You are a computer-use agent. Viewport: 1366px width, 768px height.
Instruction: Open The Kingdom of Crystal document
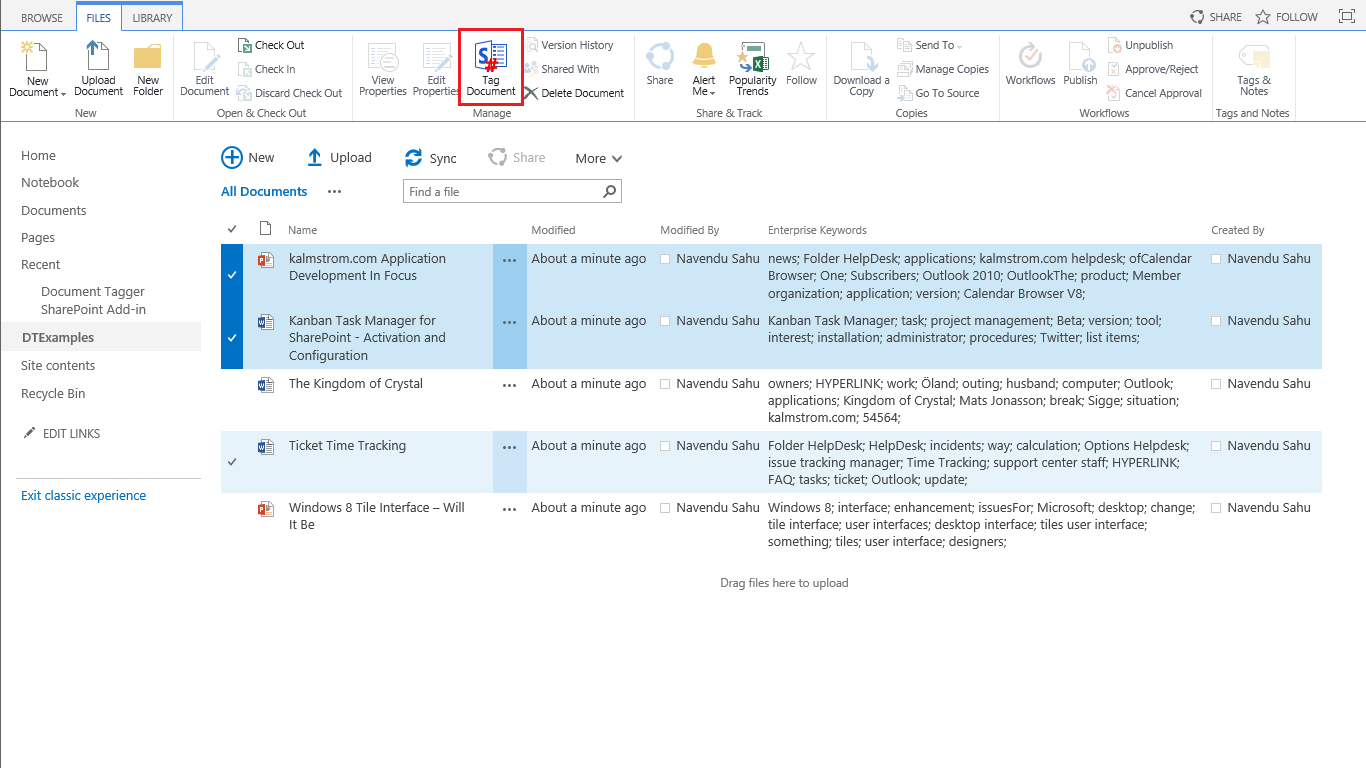click(x=356, y=383)
